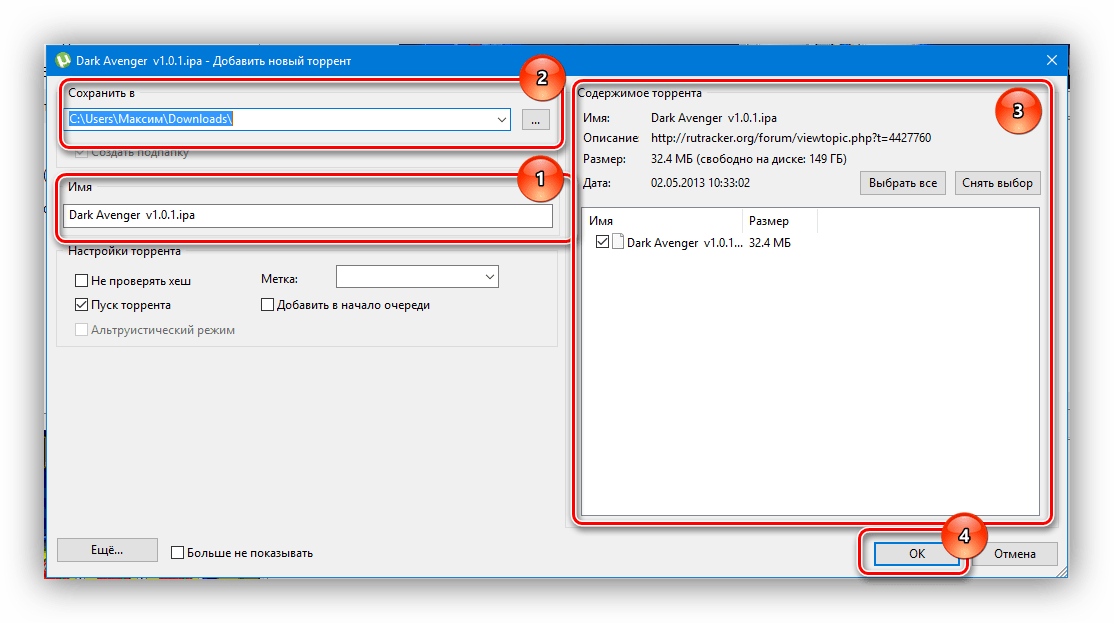Viewport: 1114px width, 623px height.
Task: Enable 'Добавить в начало очереди' checkbox
Action: click(x=267, y=305)
